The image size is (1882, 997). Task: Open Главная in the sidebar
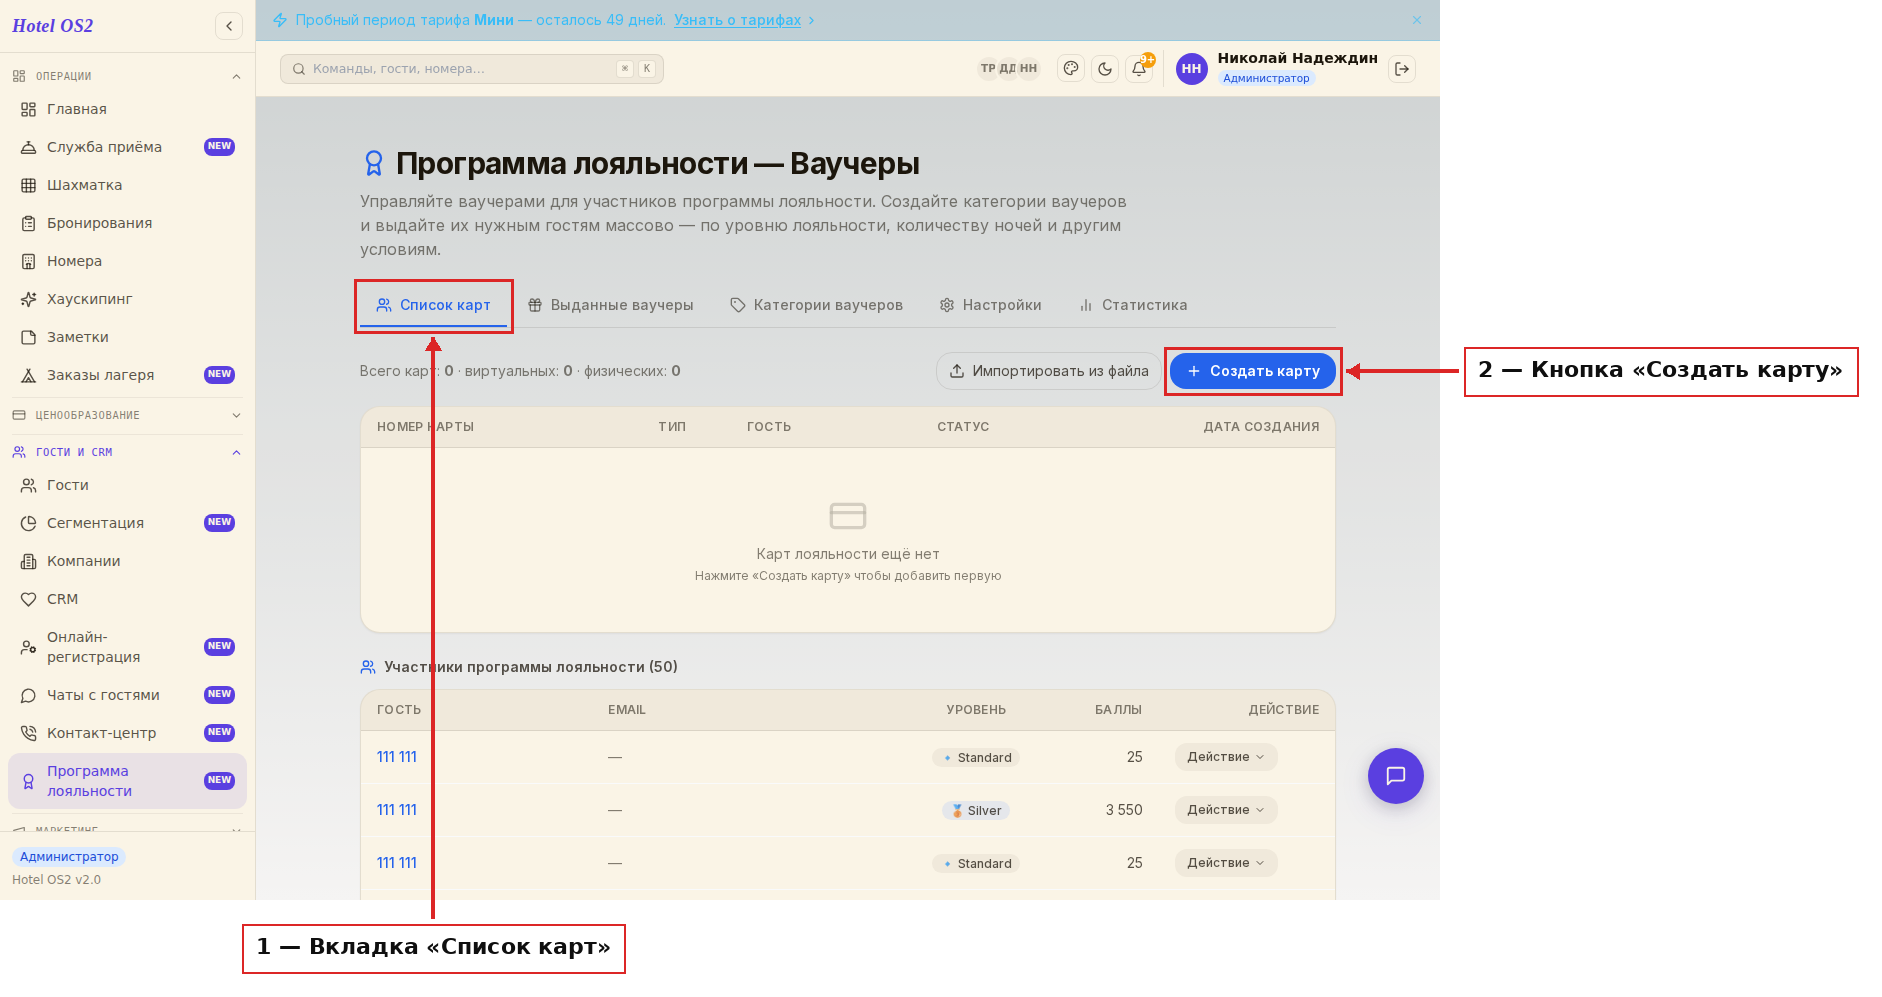pos(127,109)
